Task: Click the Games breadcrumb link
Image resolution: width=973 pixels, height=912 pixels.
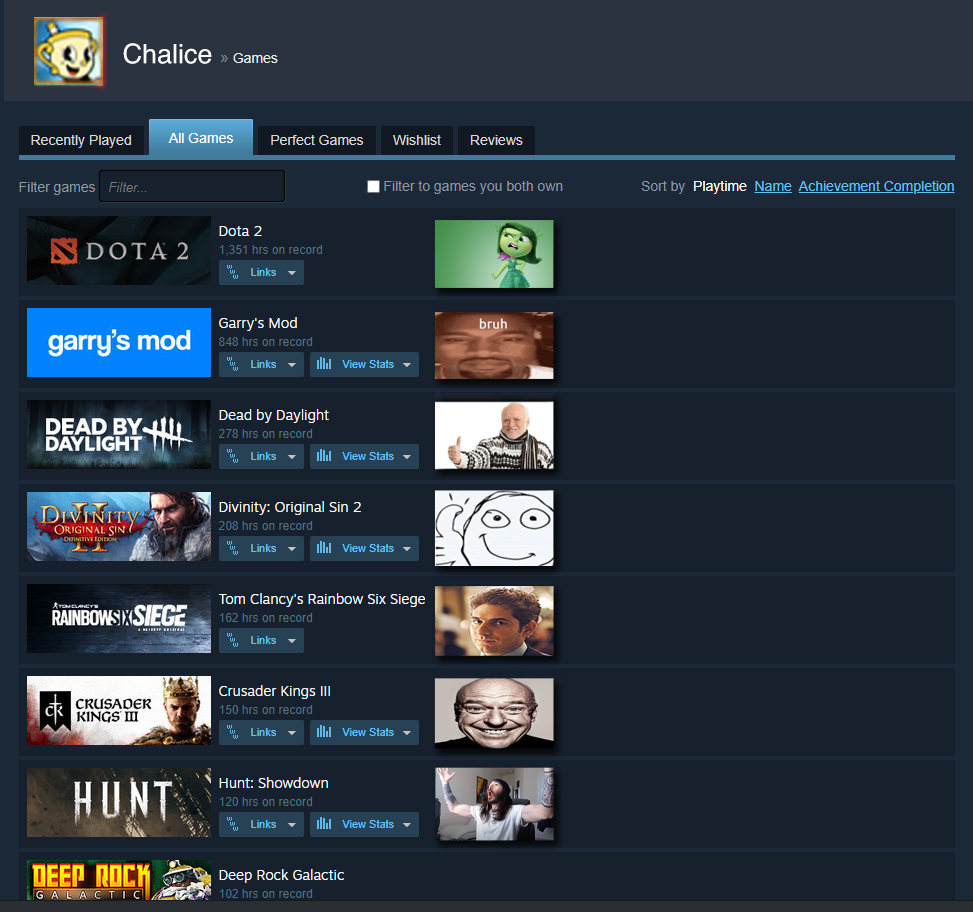Action: 255,58
